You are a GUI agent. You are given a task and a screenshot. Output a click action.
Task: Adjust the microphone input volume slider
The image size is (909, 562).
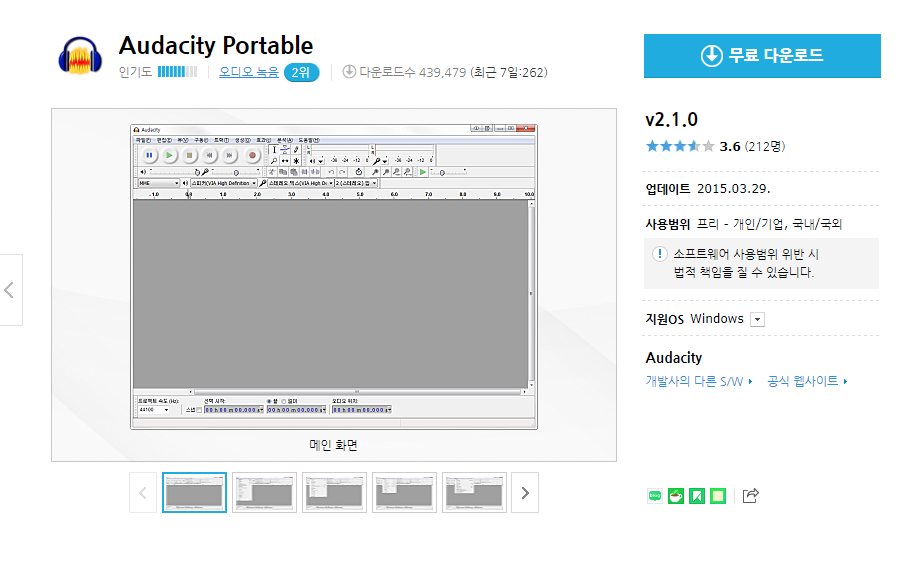click(x=236, y=172)
